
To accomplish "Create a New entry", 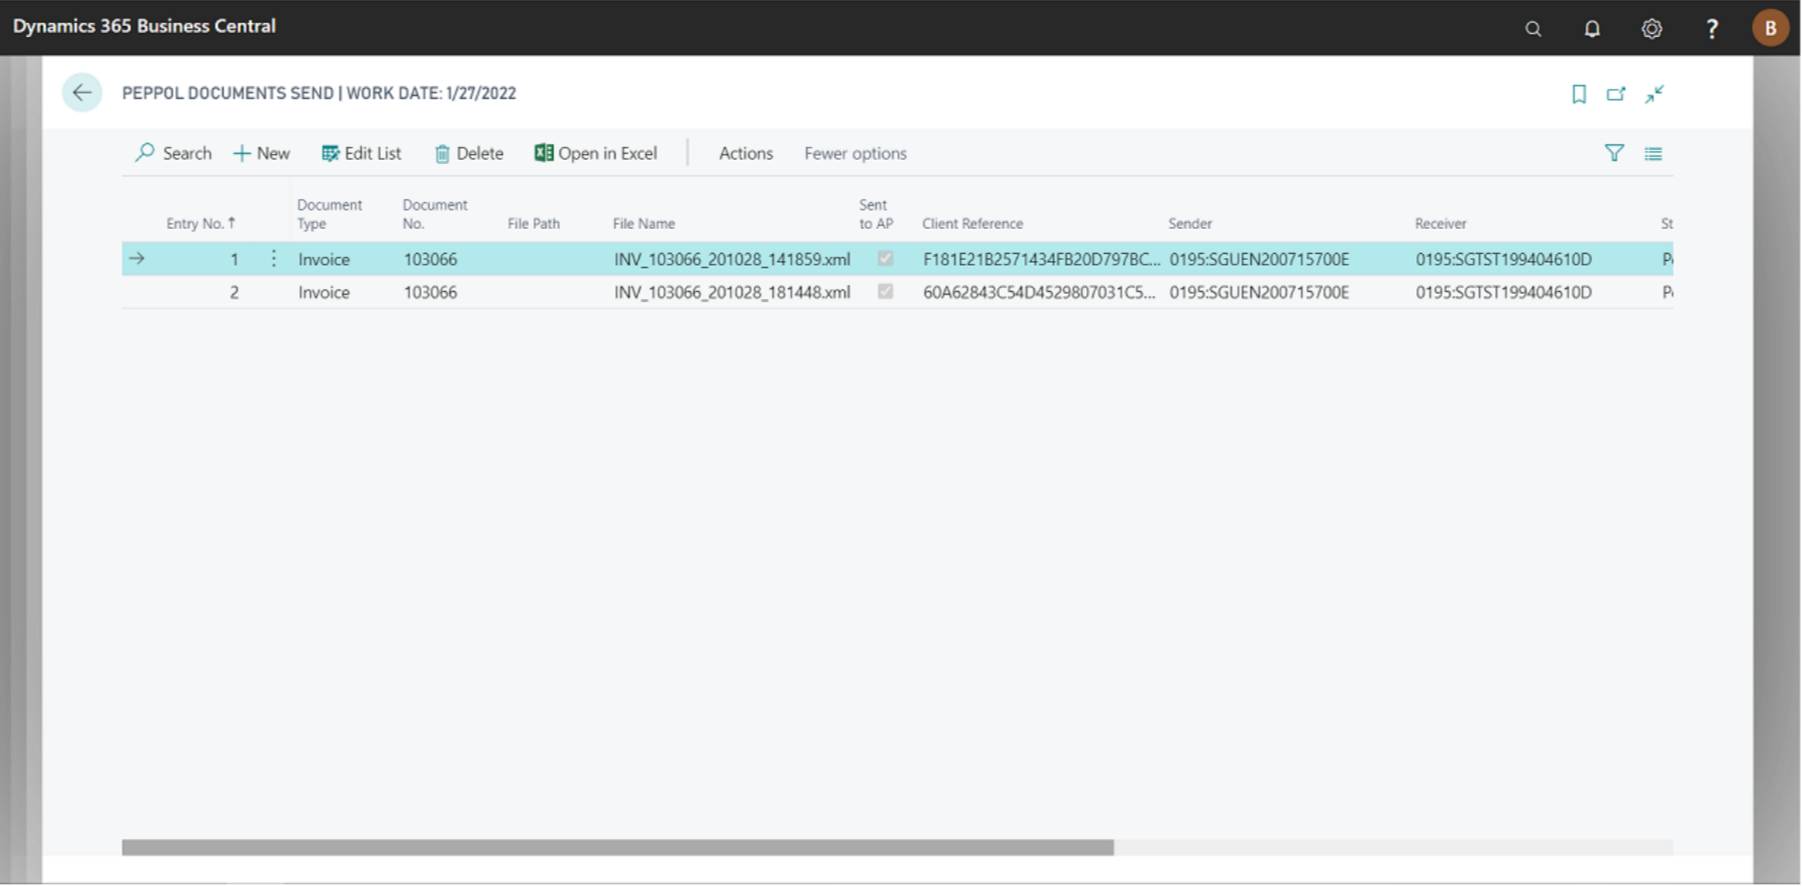I will (261, 153).
